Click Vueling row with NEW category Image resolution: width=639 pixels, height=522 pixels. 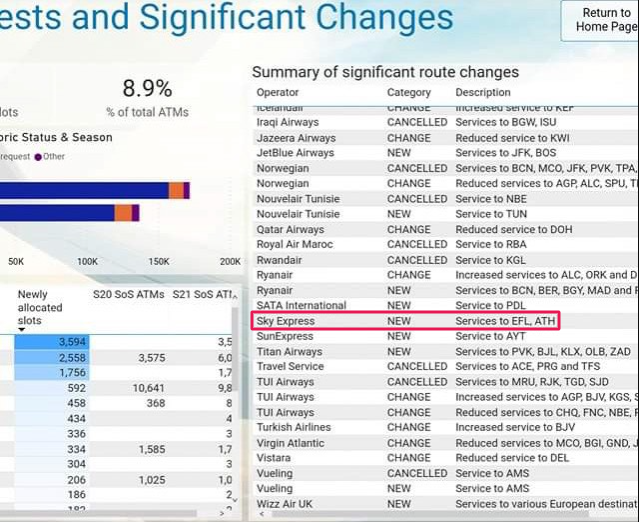click(446, 489)
